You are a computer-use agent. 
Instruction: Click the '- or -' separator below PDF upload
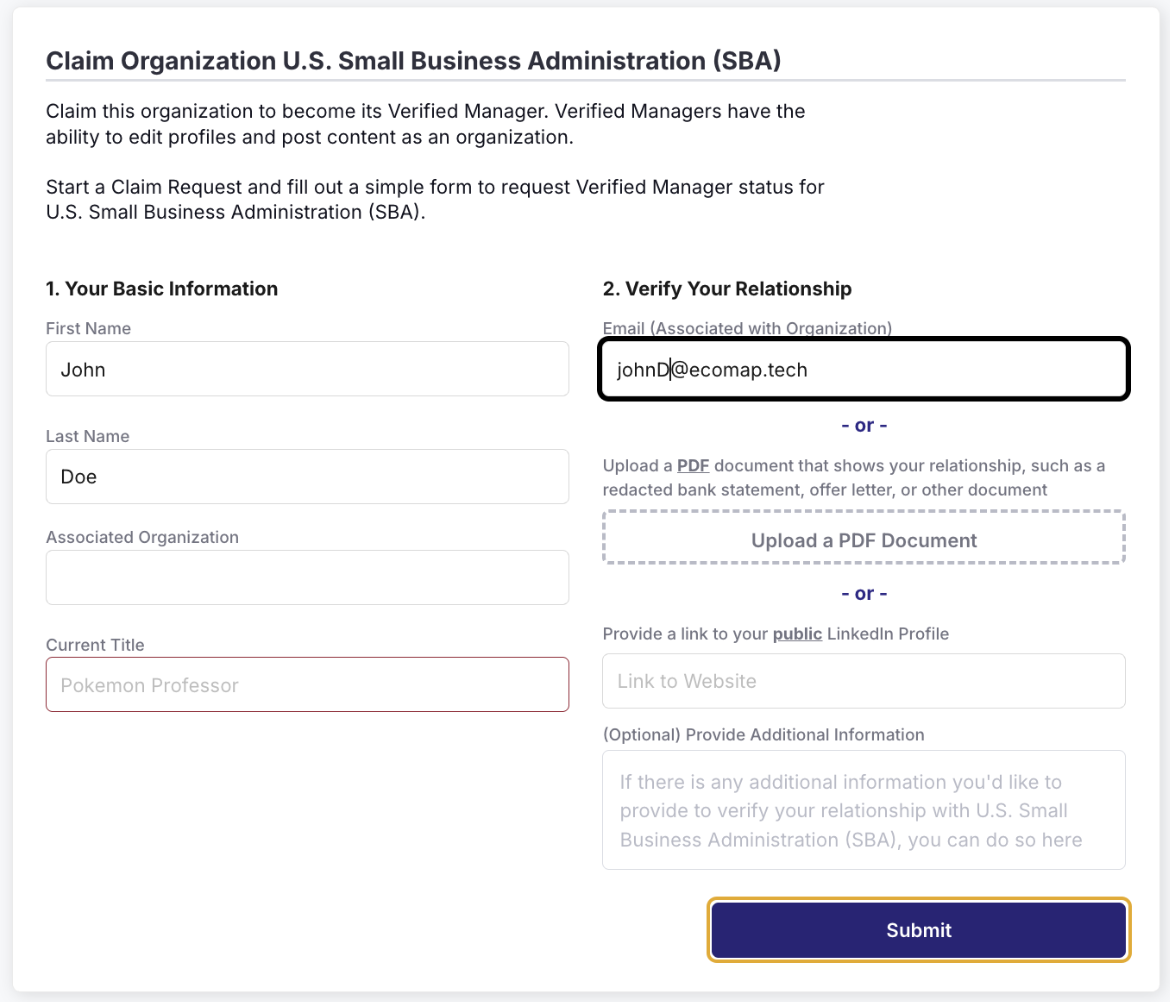[x=864, y=594]
